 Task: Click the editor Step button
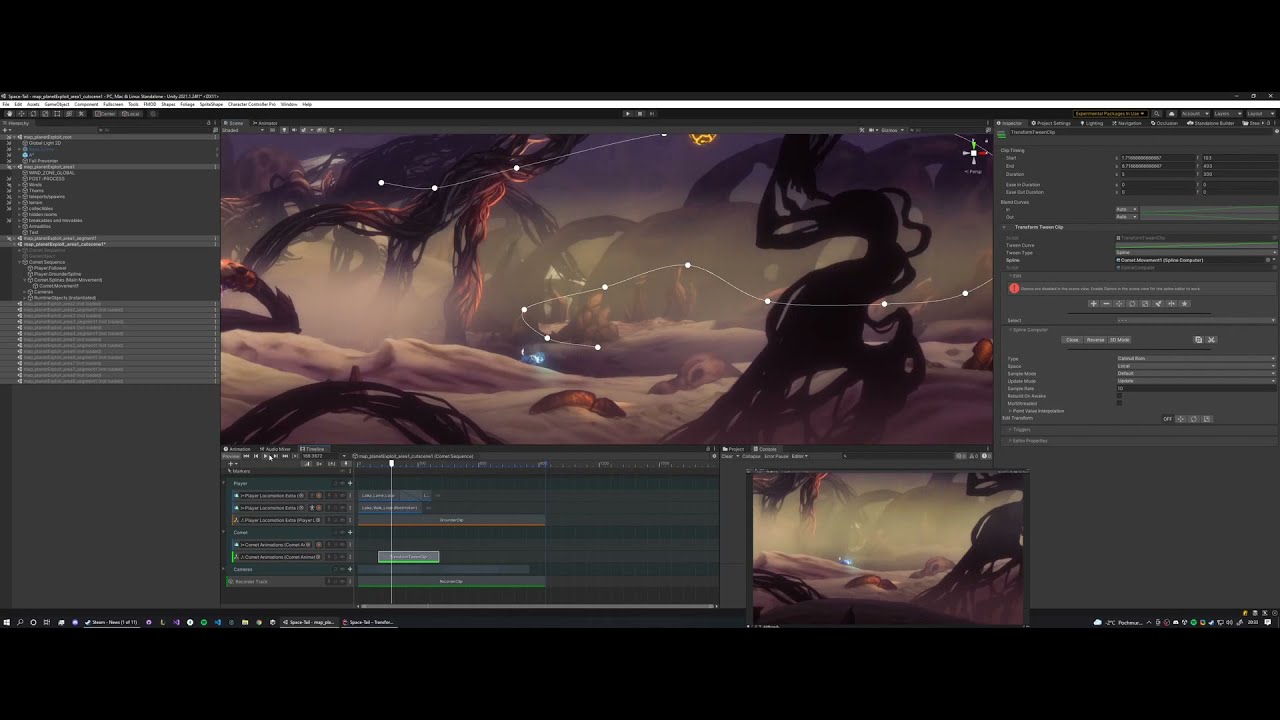[651, 113]
